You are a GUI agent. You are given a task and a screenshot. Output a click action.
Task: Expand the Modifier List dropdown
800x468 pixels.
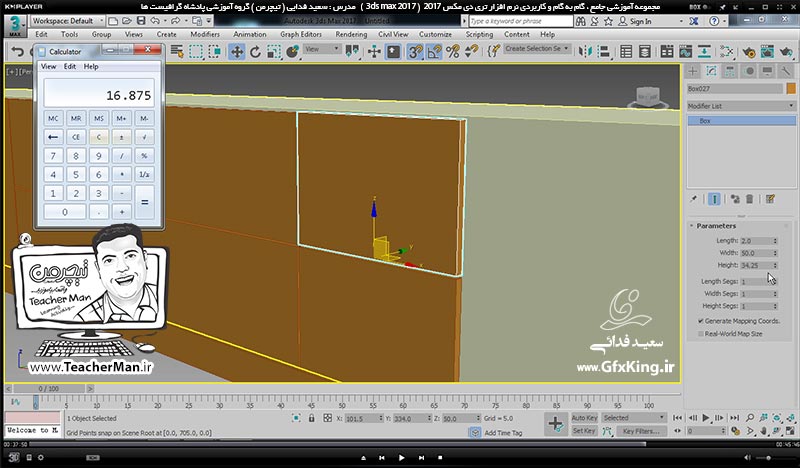coord(741,106)
